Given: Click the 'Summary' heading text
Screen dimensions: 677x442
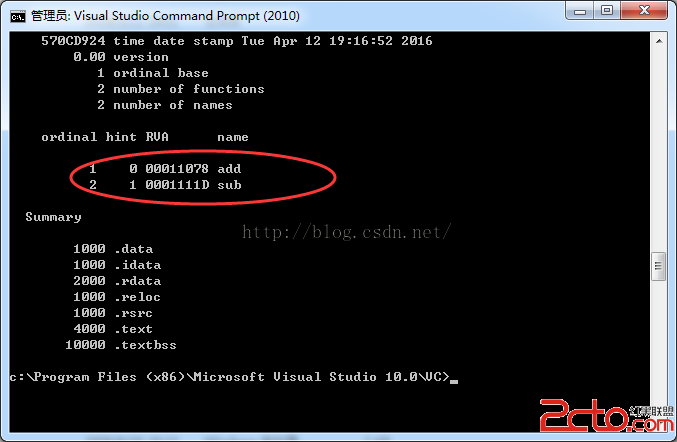Looking at the screenshot, I should coord(53,217).
